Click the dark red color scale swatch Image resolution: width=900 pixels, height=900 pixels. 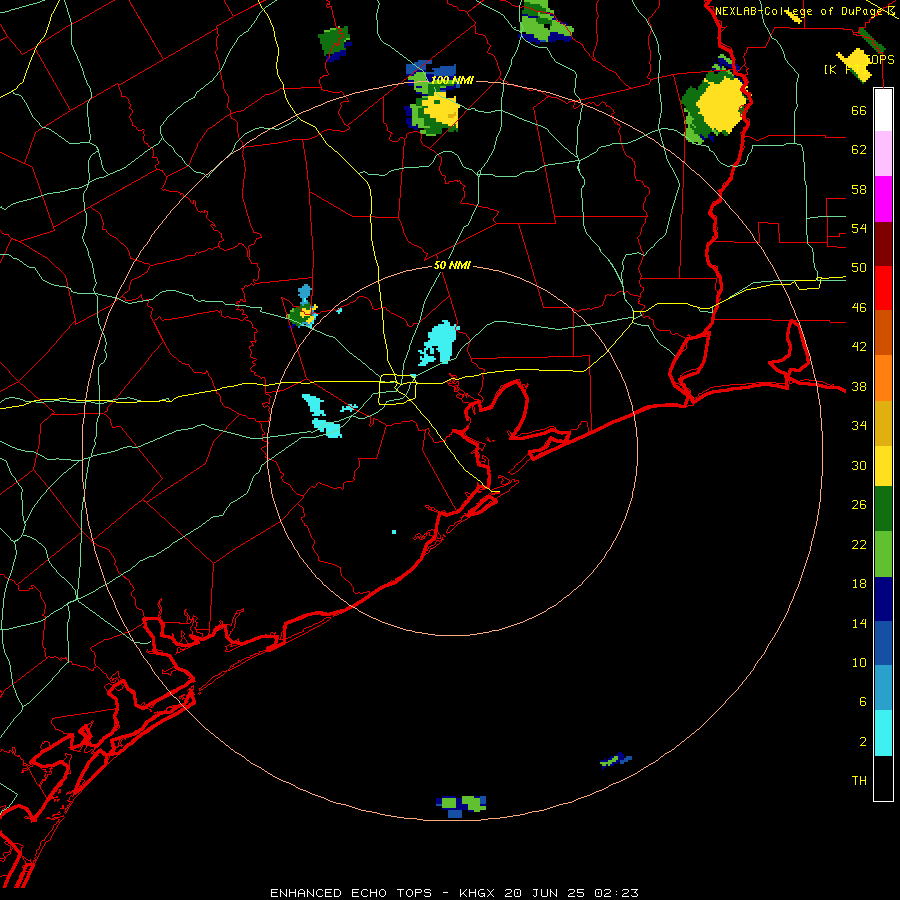(883, 243)
